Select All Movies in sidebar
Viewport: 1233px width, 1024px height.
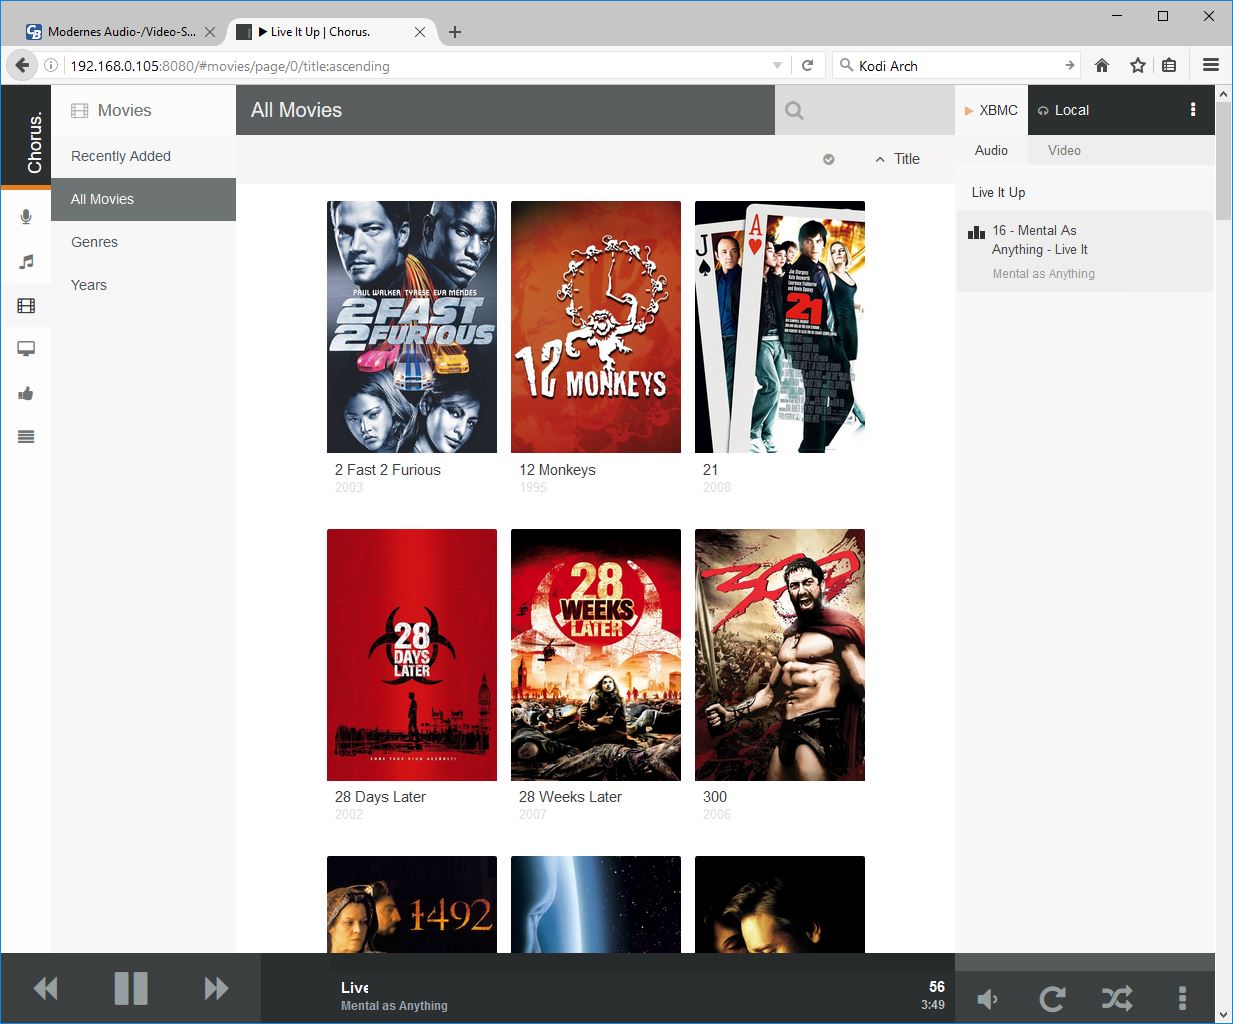click(x=143, y=199)
